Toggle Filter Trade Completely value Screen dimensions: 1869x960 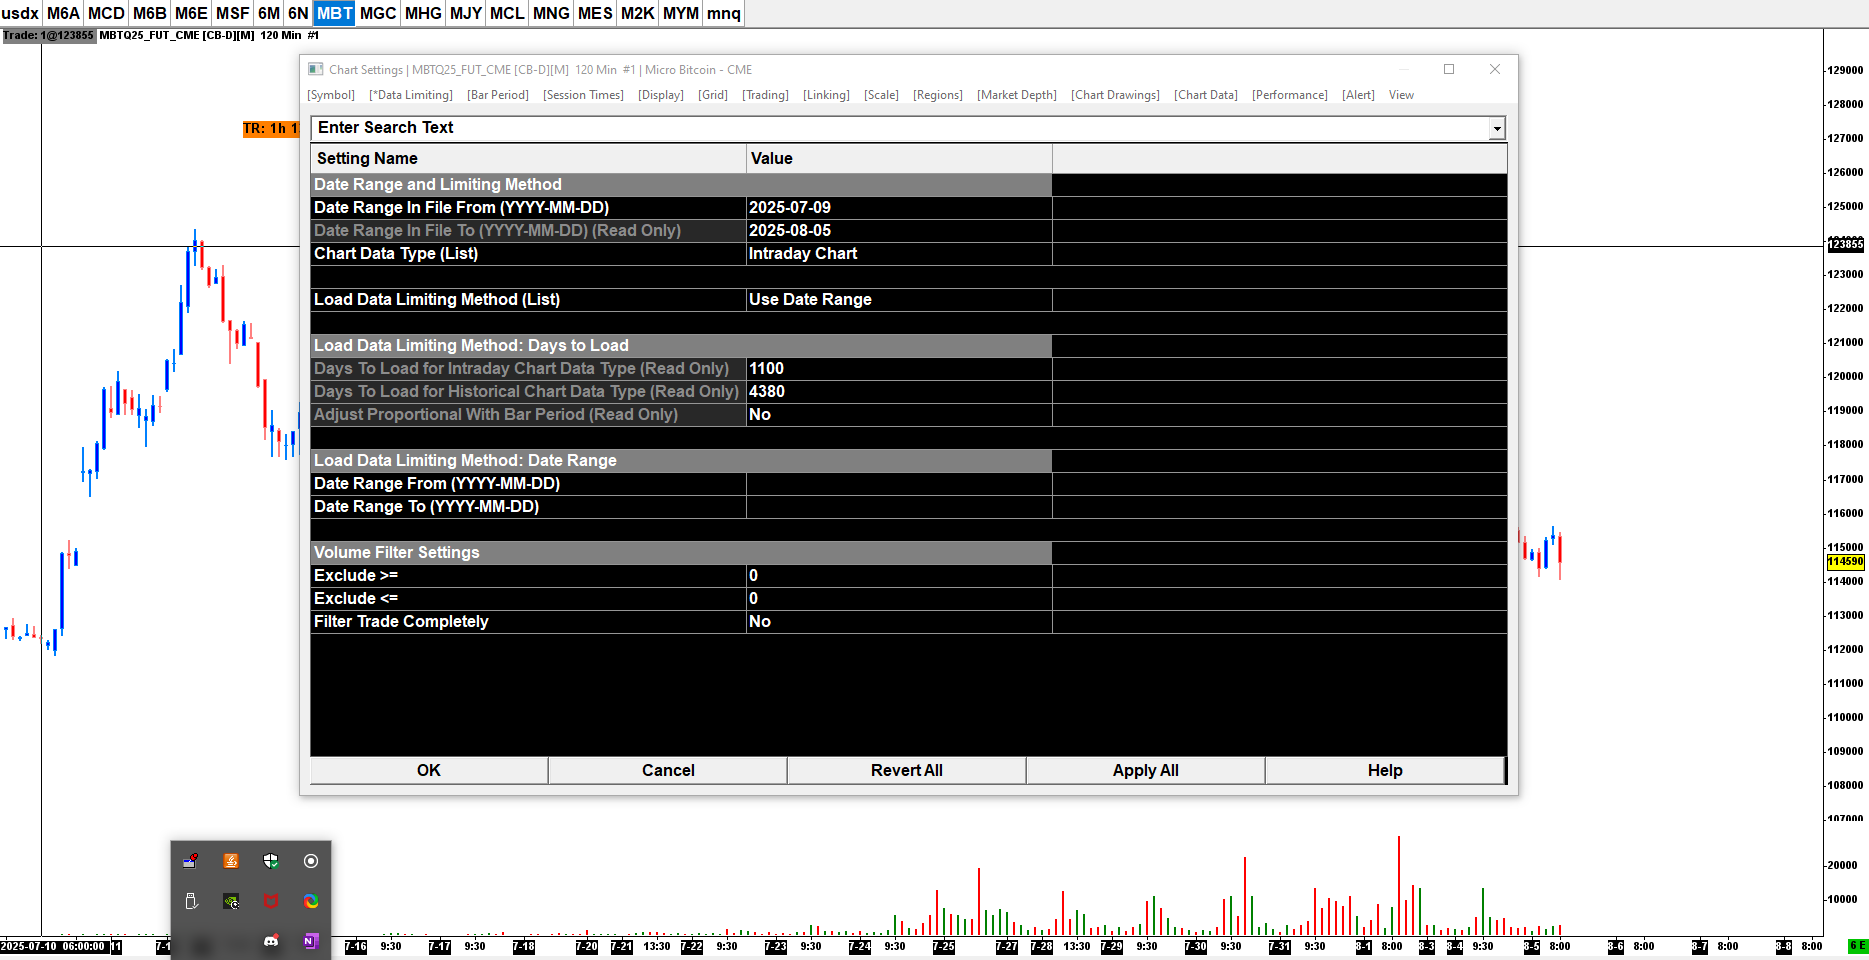pyautogui.click(x=899, y=622)
